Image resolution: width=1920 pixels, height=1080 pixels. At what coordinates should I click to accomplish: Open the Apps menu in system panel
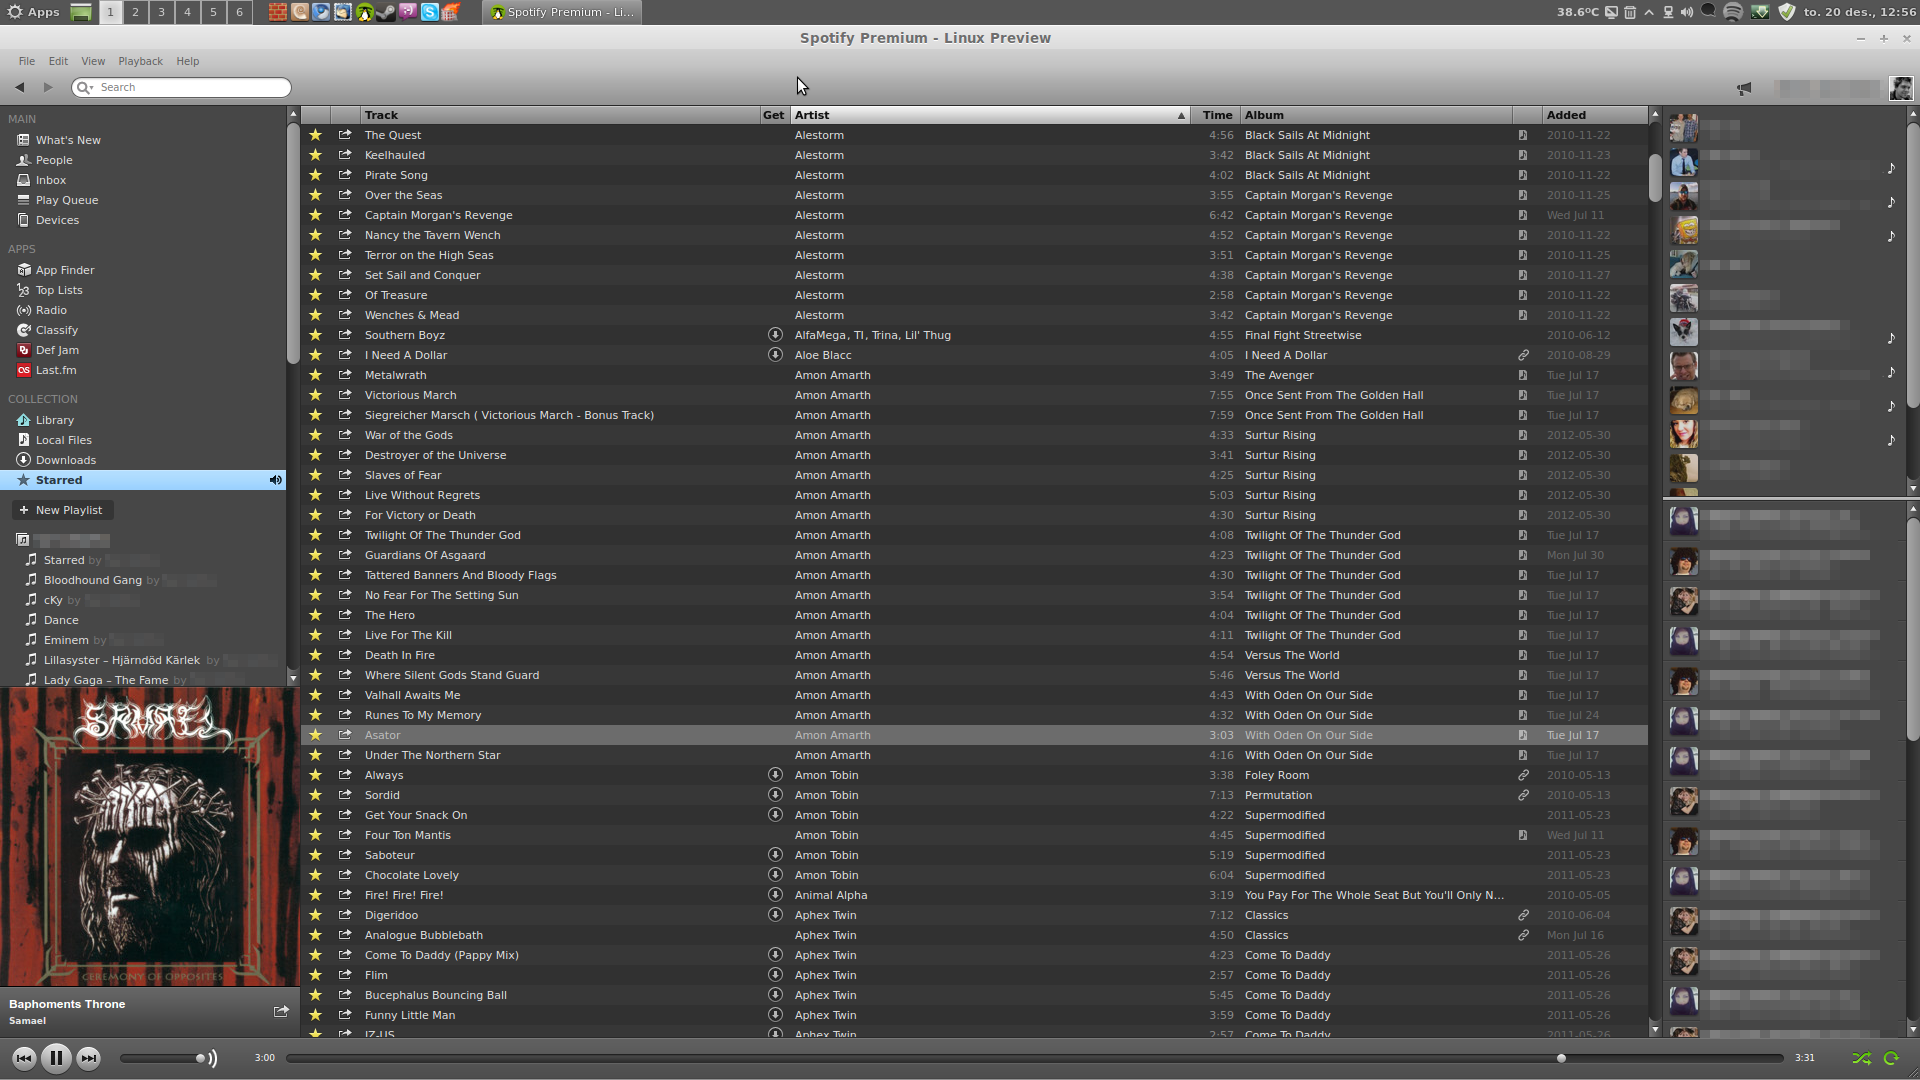tap(34, 12)
